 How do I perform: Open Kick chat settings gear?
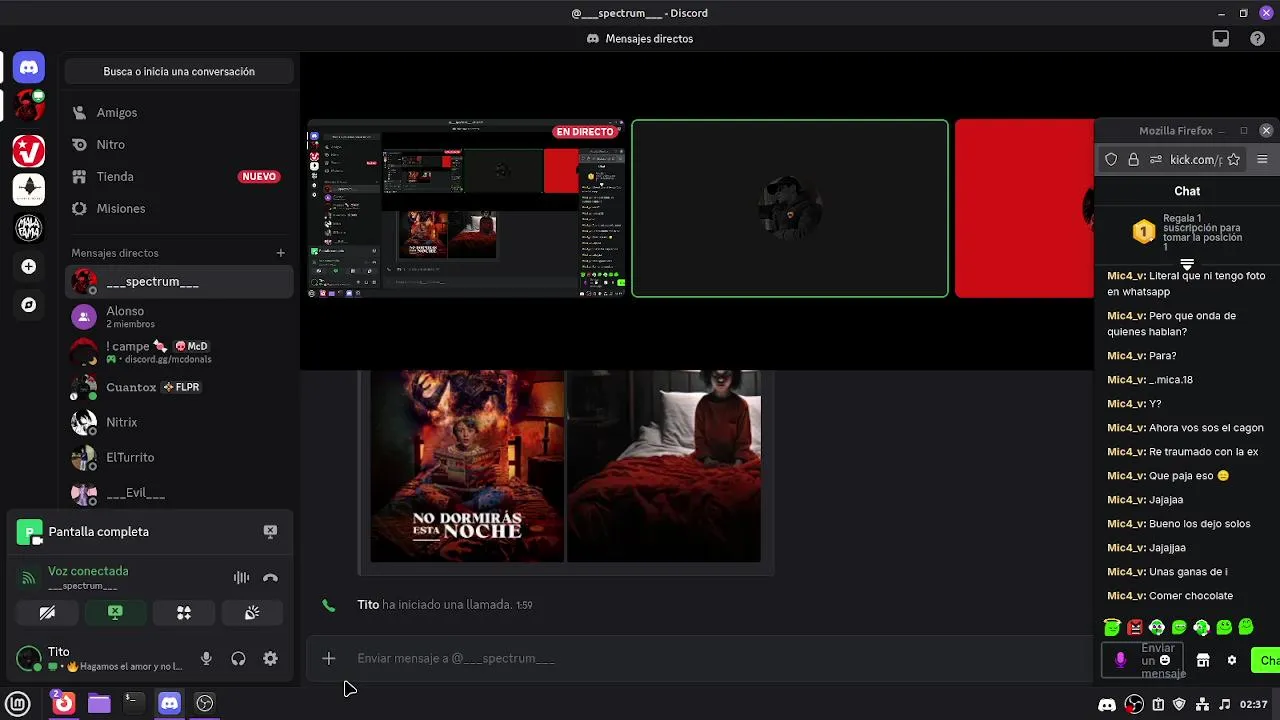pyautogui.click(x=1232, y=661)
